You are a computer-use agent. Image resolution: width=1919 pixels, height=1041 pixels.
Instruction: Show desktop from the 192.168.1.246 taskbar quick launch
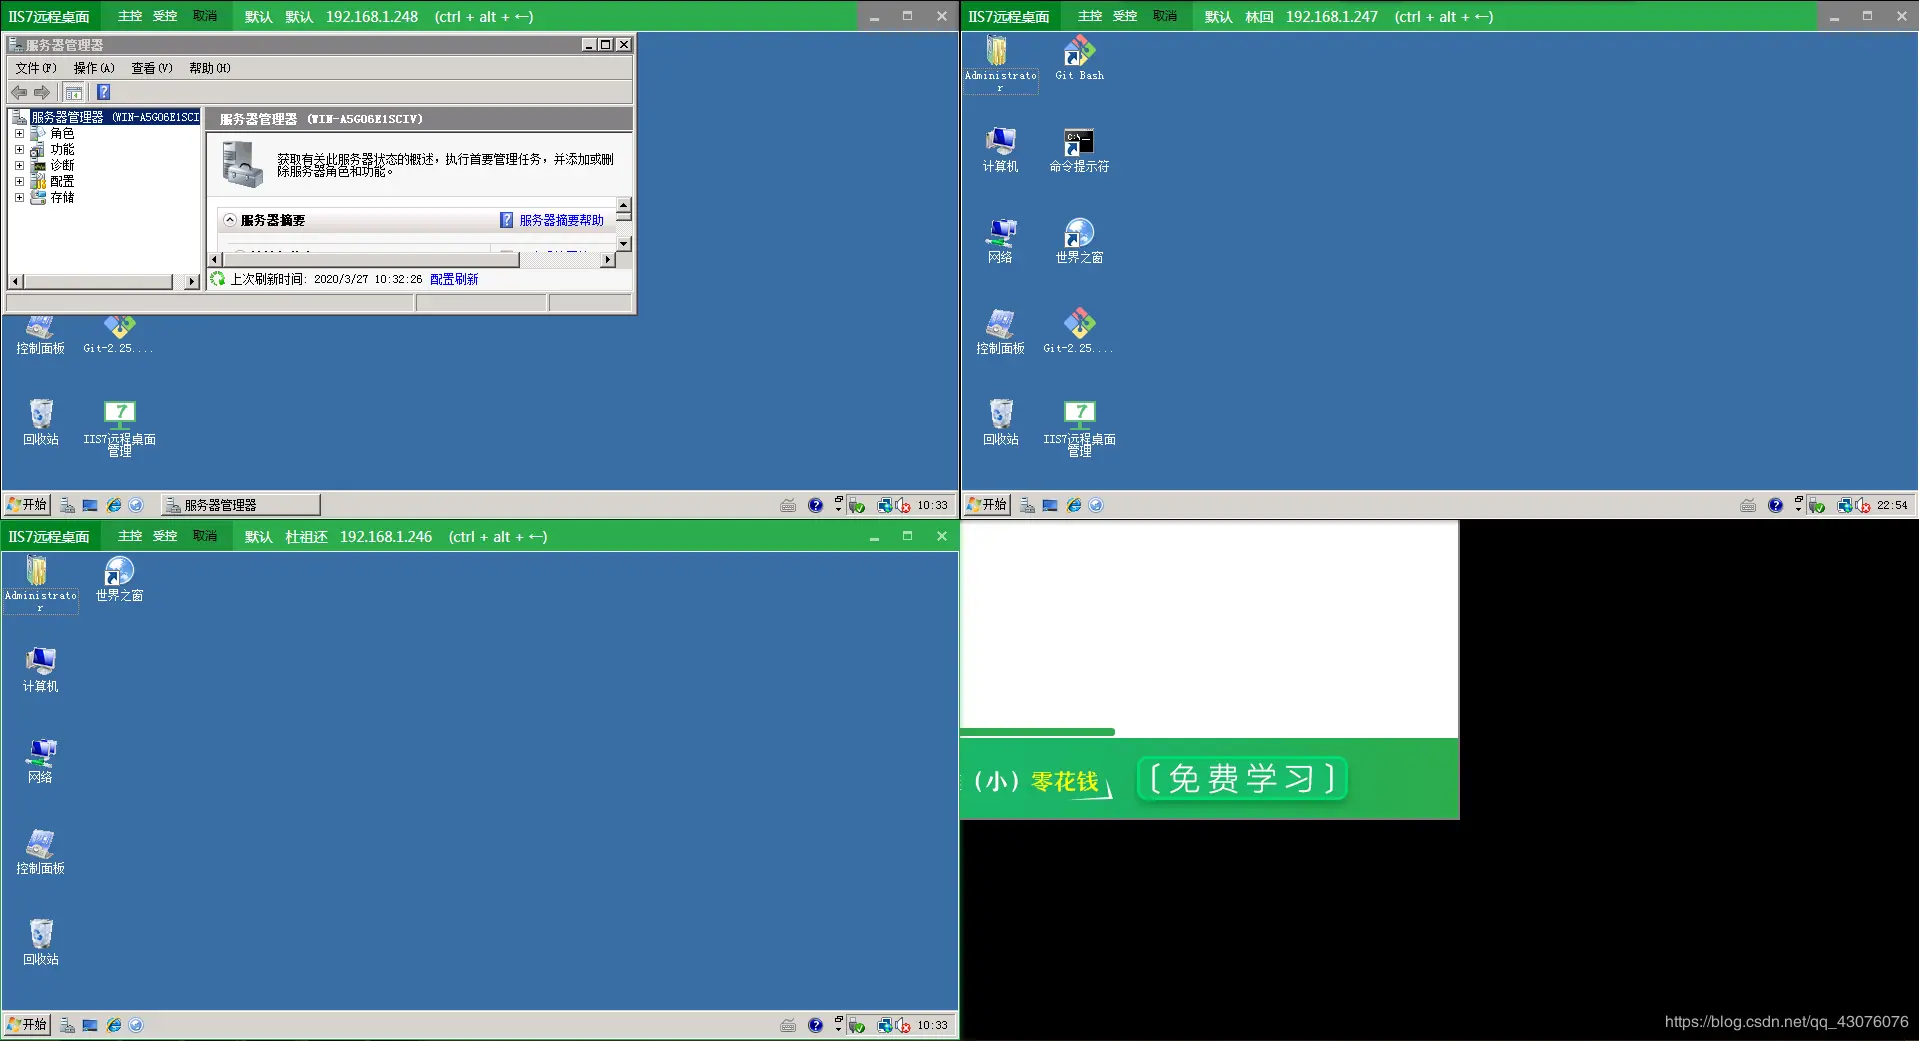point(90,1025)
